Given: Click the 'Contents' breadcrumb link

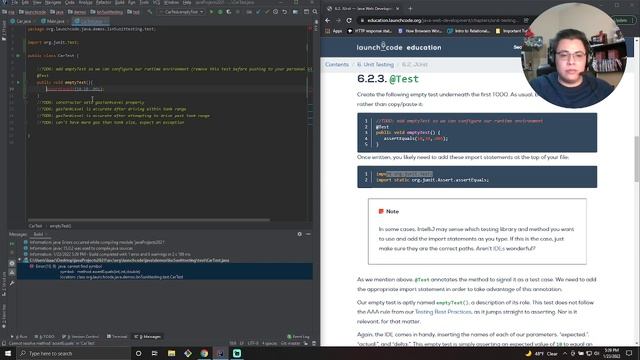Looking at the screenshot, I should tap(337, 64).
